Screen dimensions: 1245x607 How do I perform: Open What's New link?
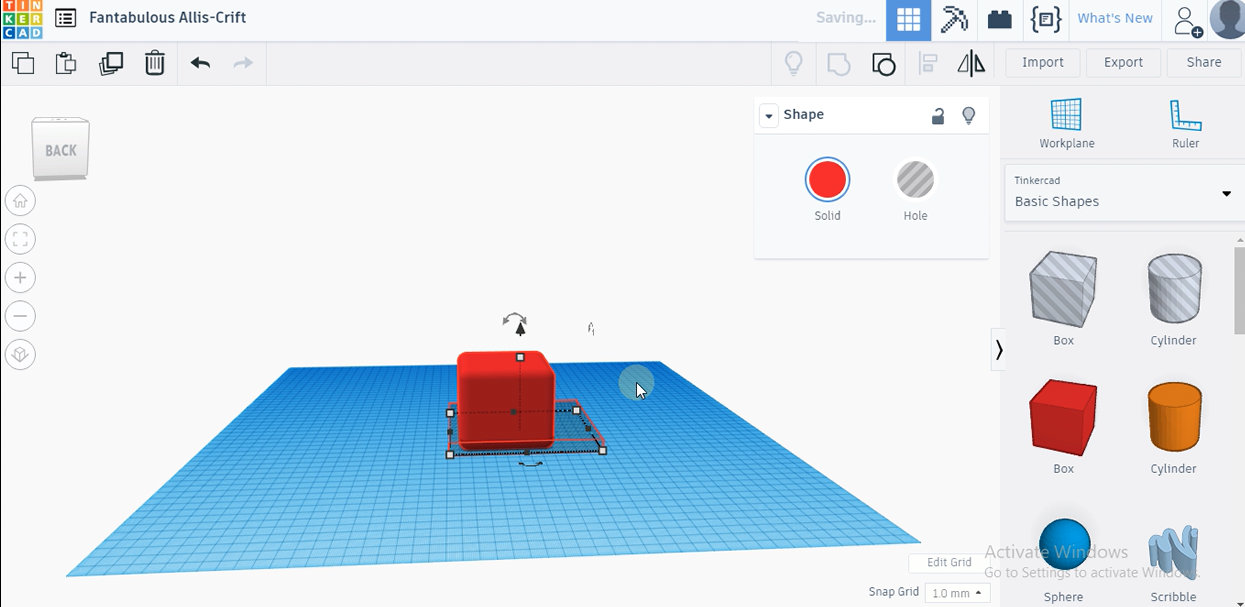tap(1115, 19)
